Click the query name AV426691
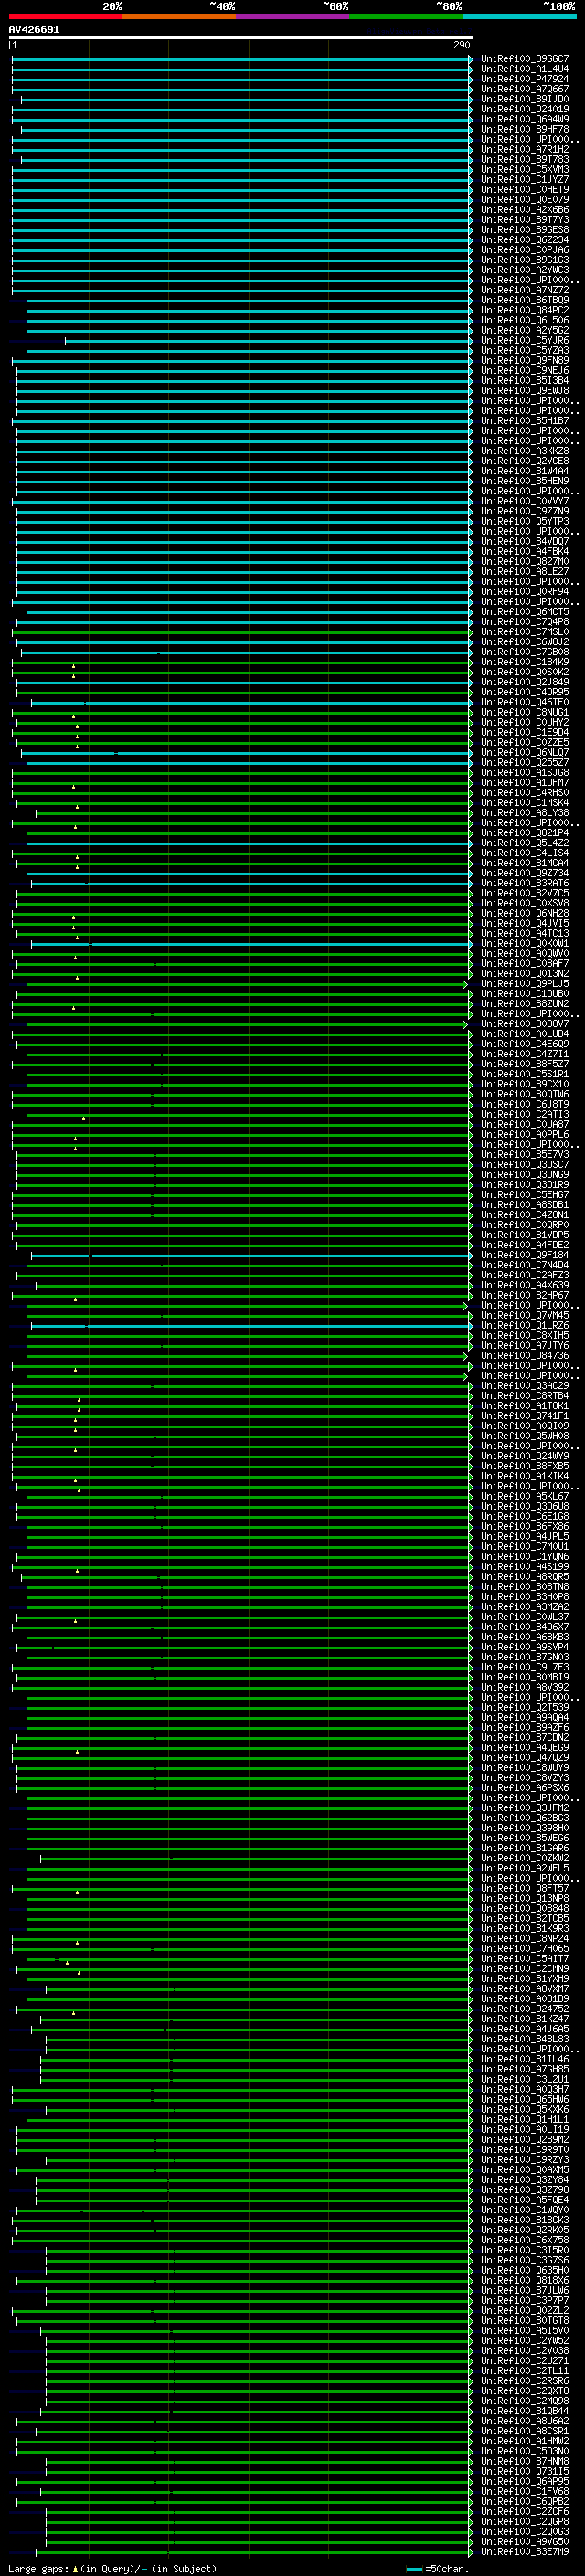 click(34, 30)
